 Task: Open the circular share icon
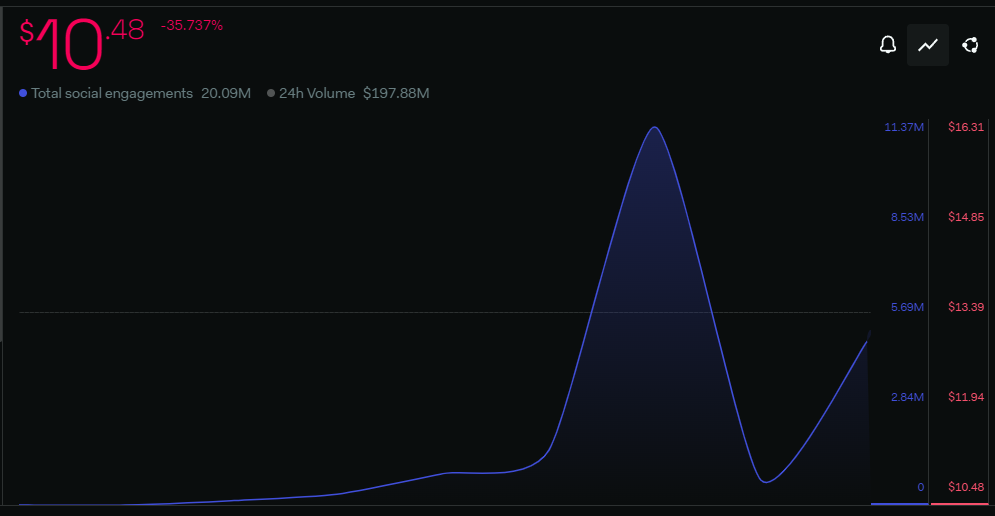[x=970, y=45]
